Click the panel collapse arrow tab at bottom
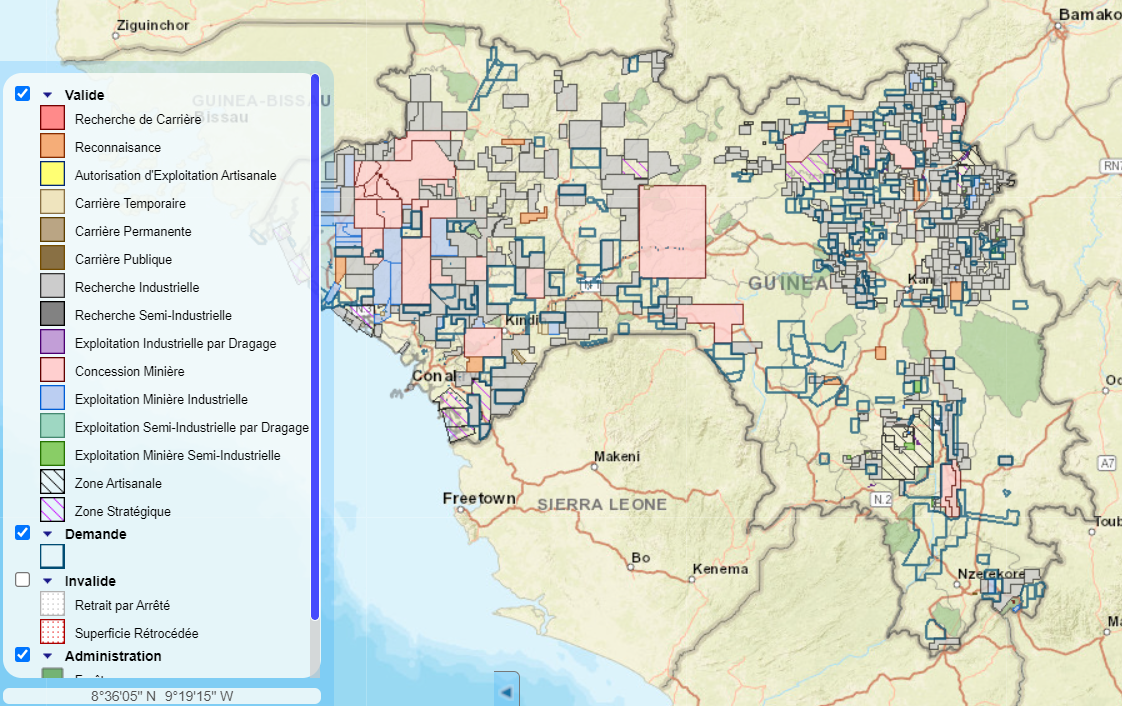 coord(507,690)
